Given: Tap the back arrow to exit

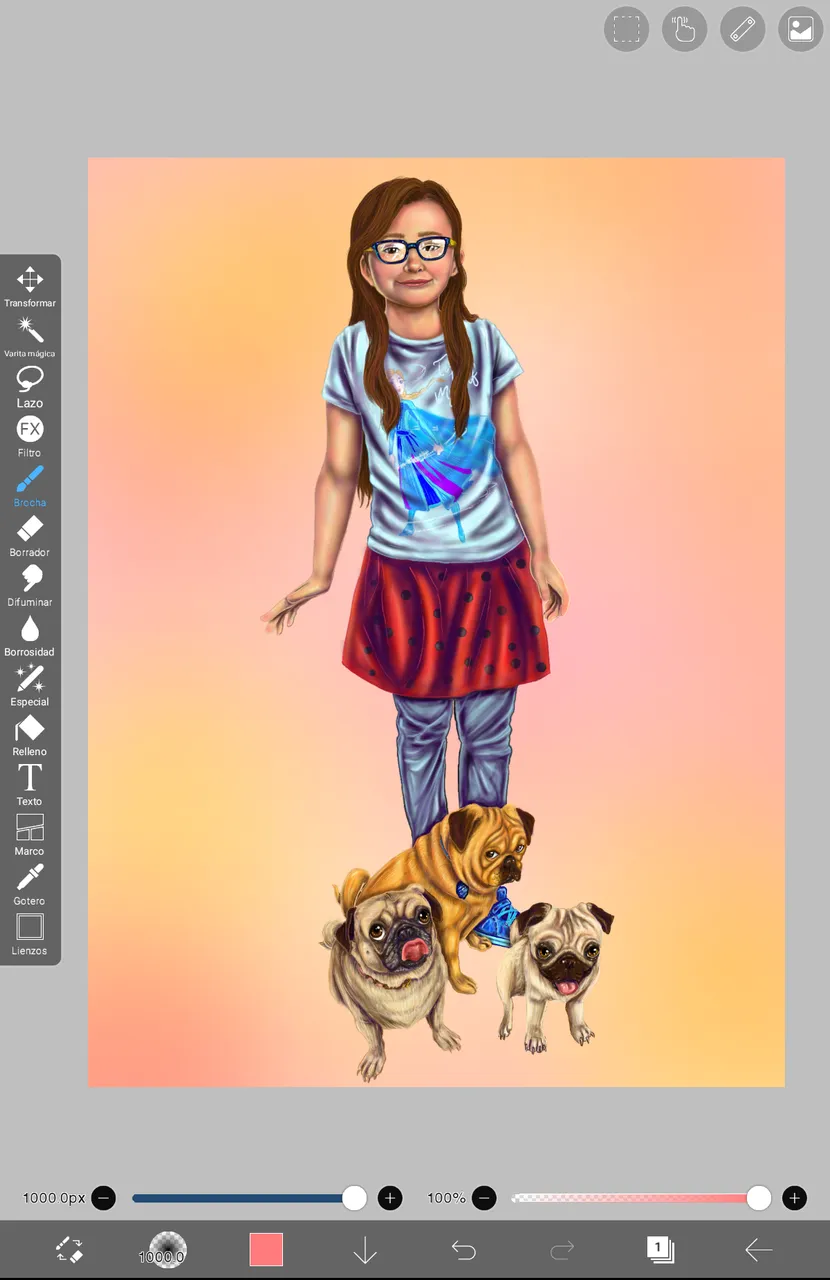Looking at the screenshot, I should [759, 1250].
